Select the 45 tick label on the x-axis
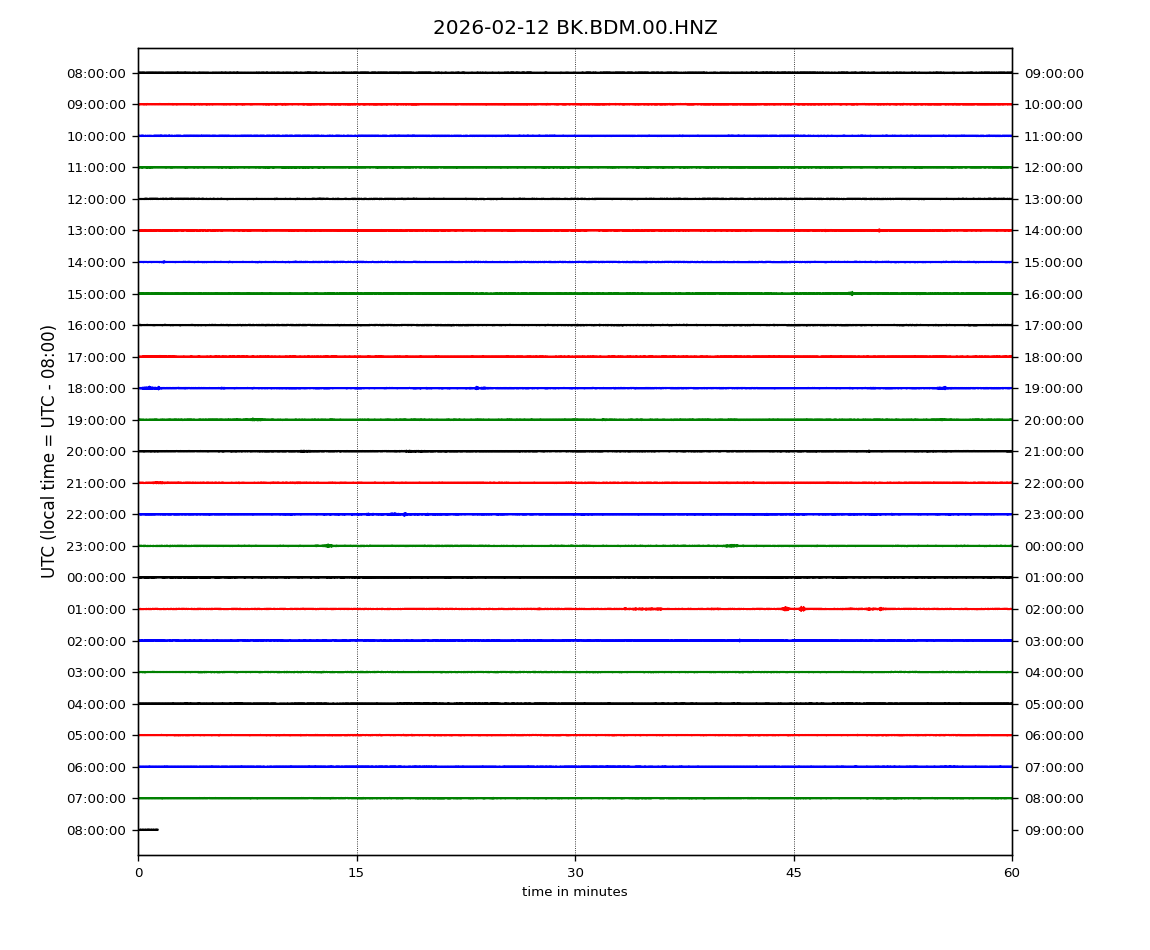The width and height of the screenshot is (1150, 950). 794,873
